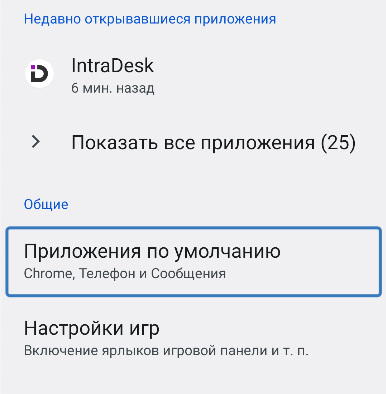Tap the word 'Телефон' in the default apps summary

(x=107, y=274)
